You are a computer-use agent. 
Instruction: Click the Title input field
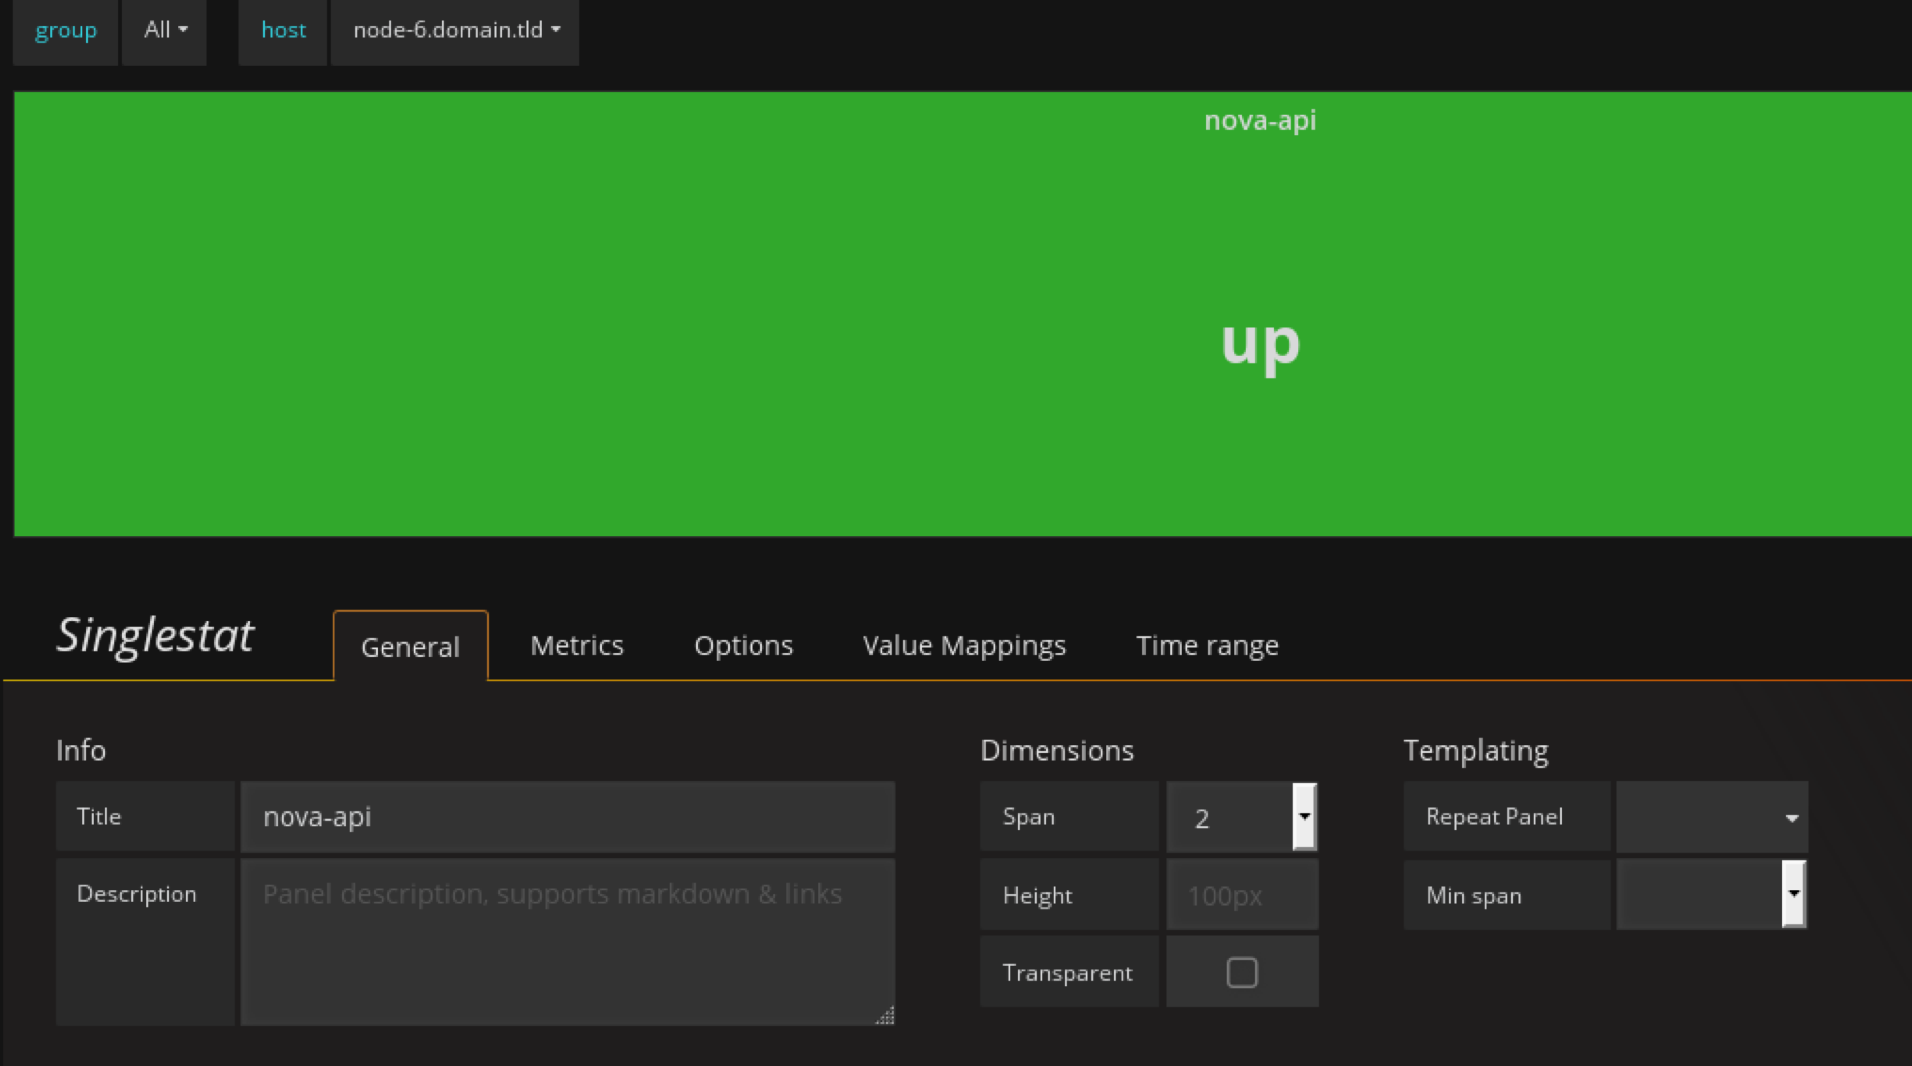pyautogui.click(x=567, y=817)
